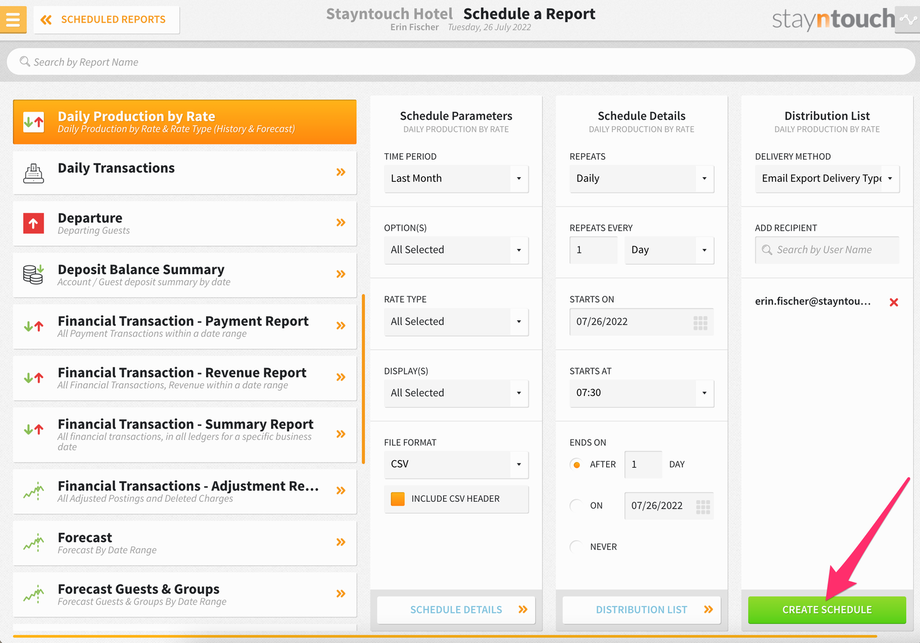Open the File Format CSV dropdown
The height and width of the screenshot is (643, 920).
click(456, 464)
